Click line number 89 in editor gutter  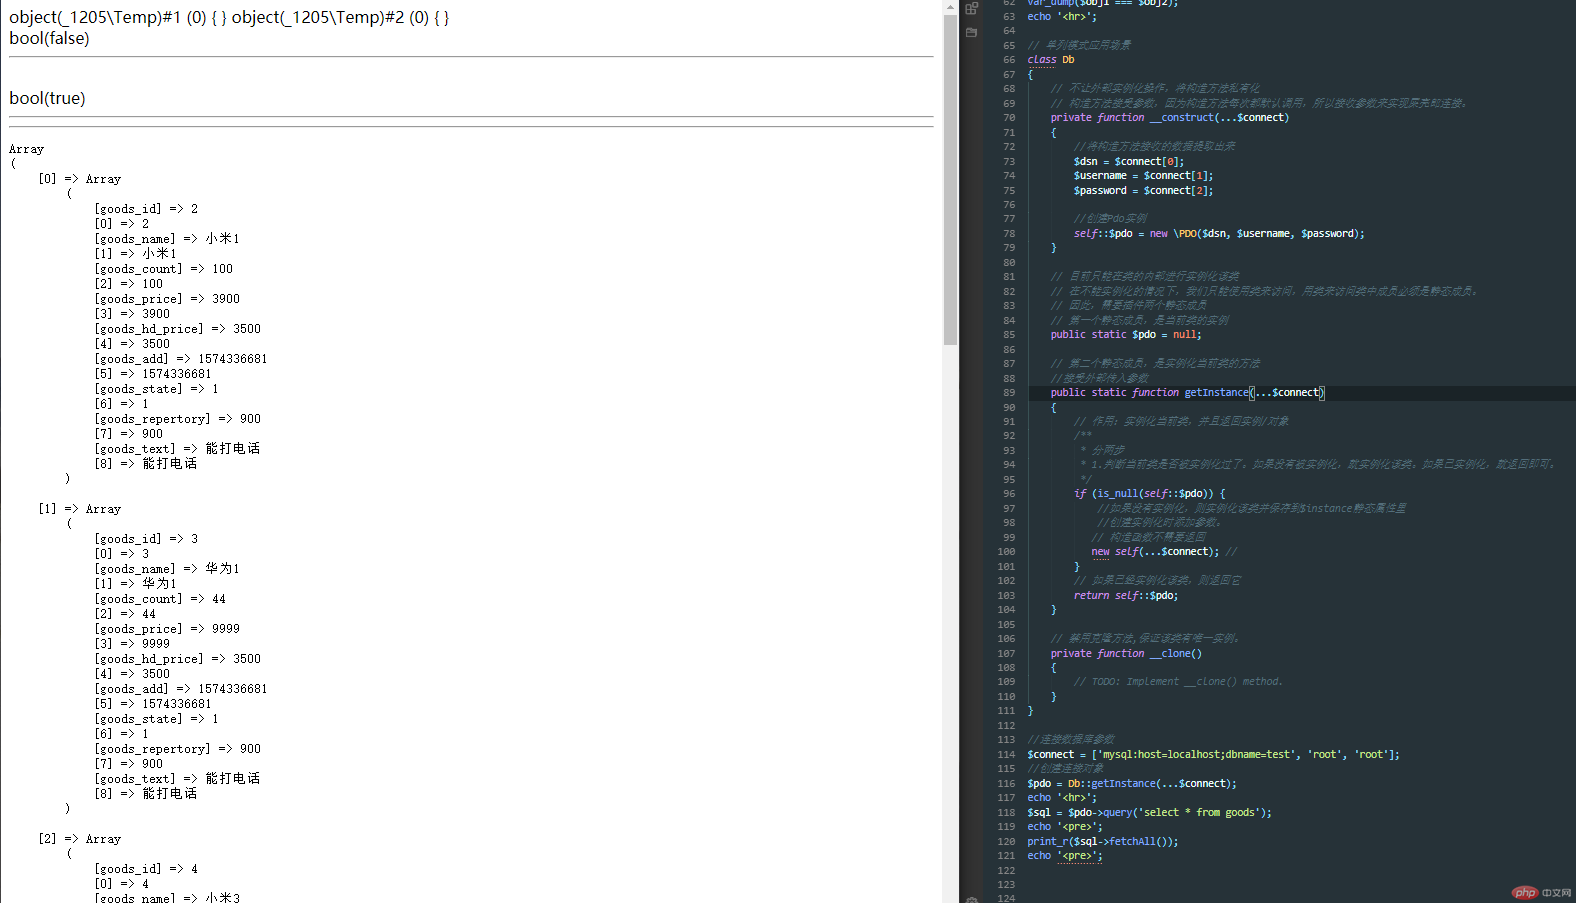coord(1008,393)
